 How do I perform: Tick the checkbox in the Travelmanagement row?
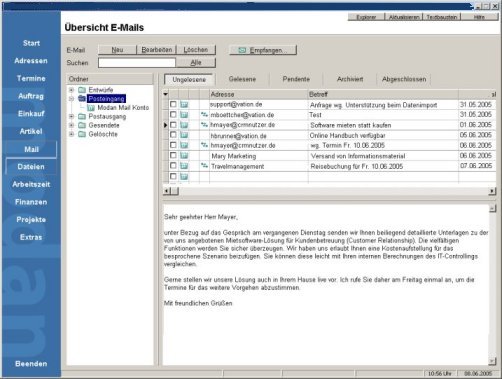pos(173,166)
